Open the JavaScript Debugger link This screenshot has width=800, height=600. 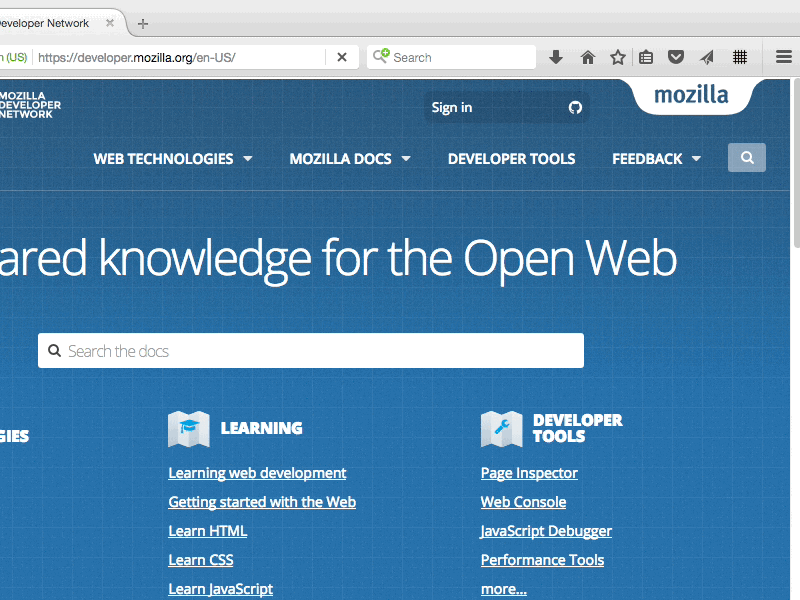pos(546,531)
